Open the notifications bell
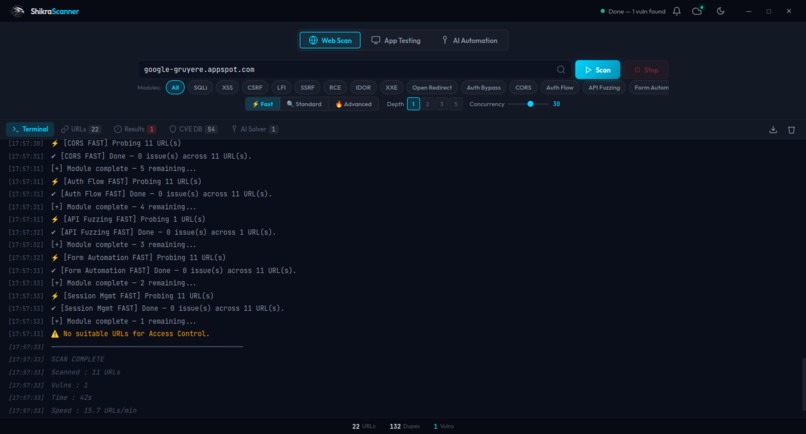Screen dimensions: 806x434 pos(676,11)
